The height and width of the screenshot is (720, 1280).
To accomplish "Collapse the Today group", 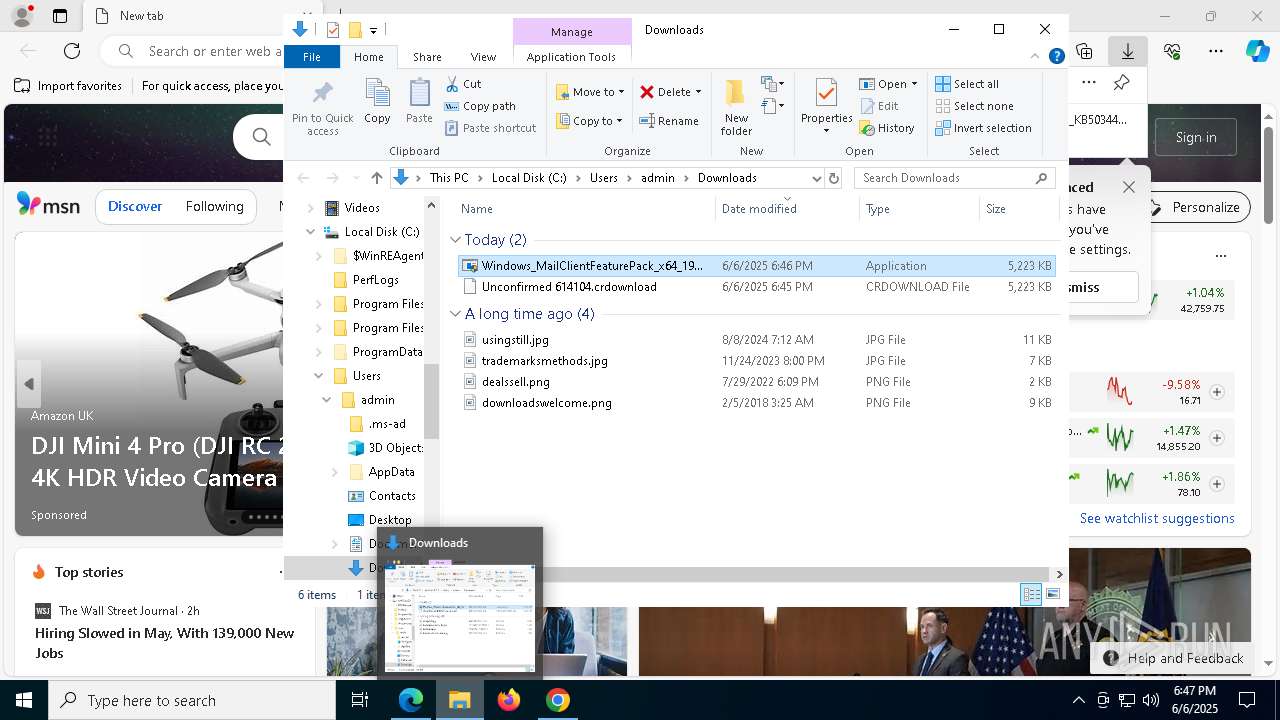I will tap(455, 240).
